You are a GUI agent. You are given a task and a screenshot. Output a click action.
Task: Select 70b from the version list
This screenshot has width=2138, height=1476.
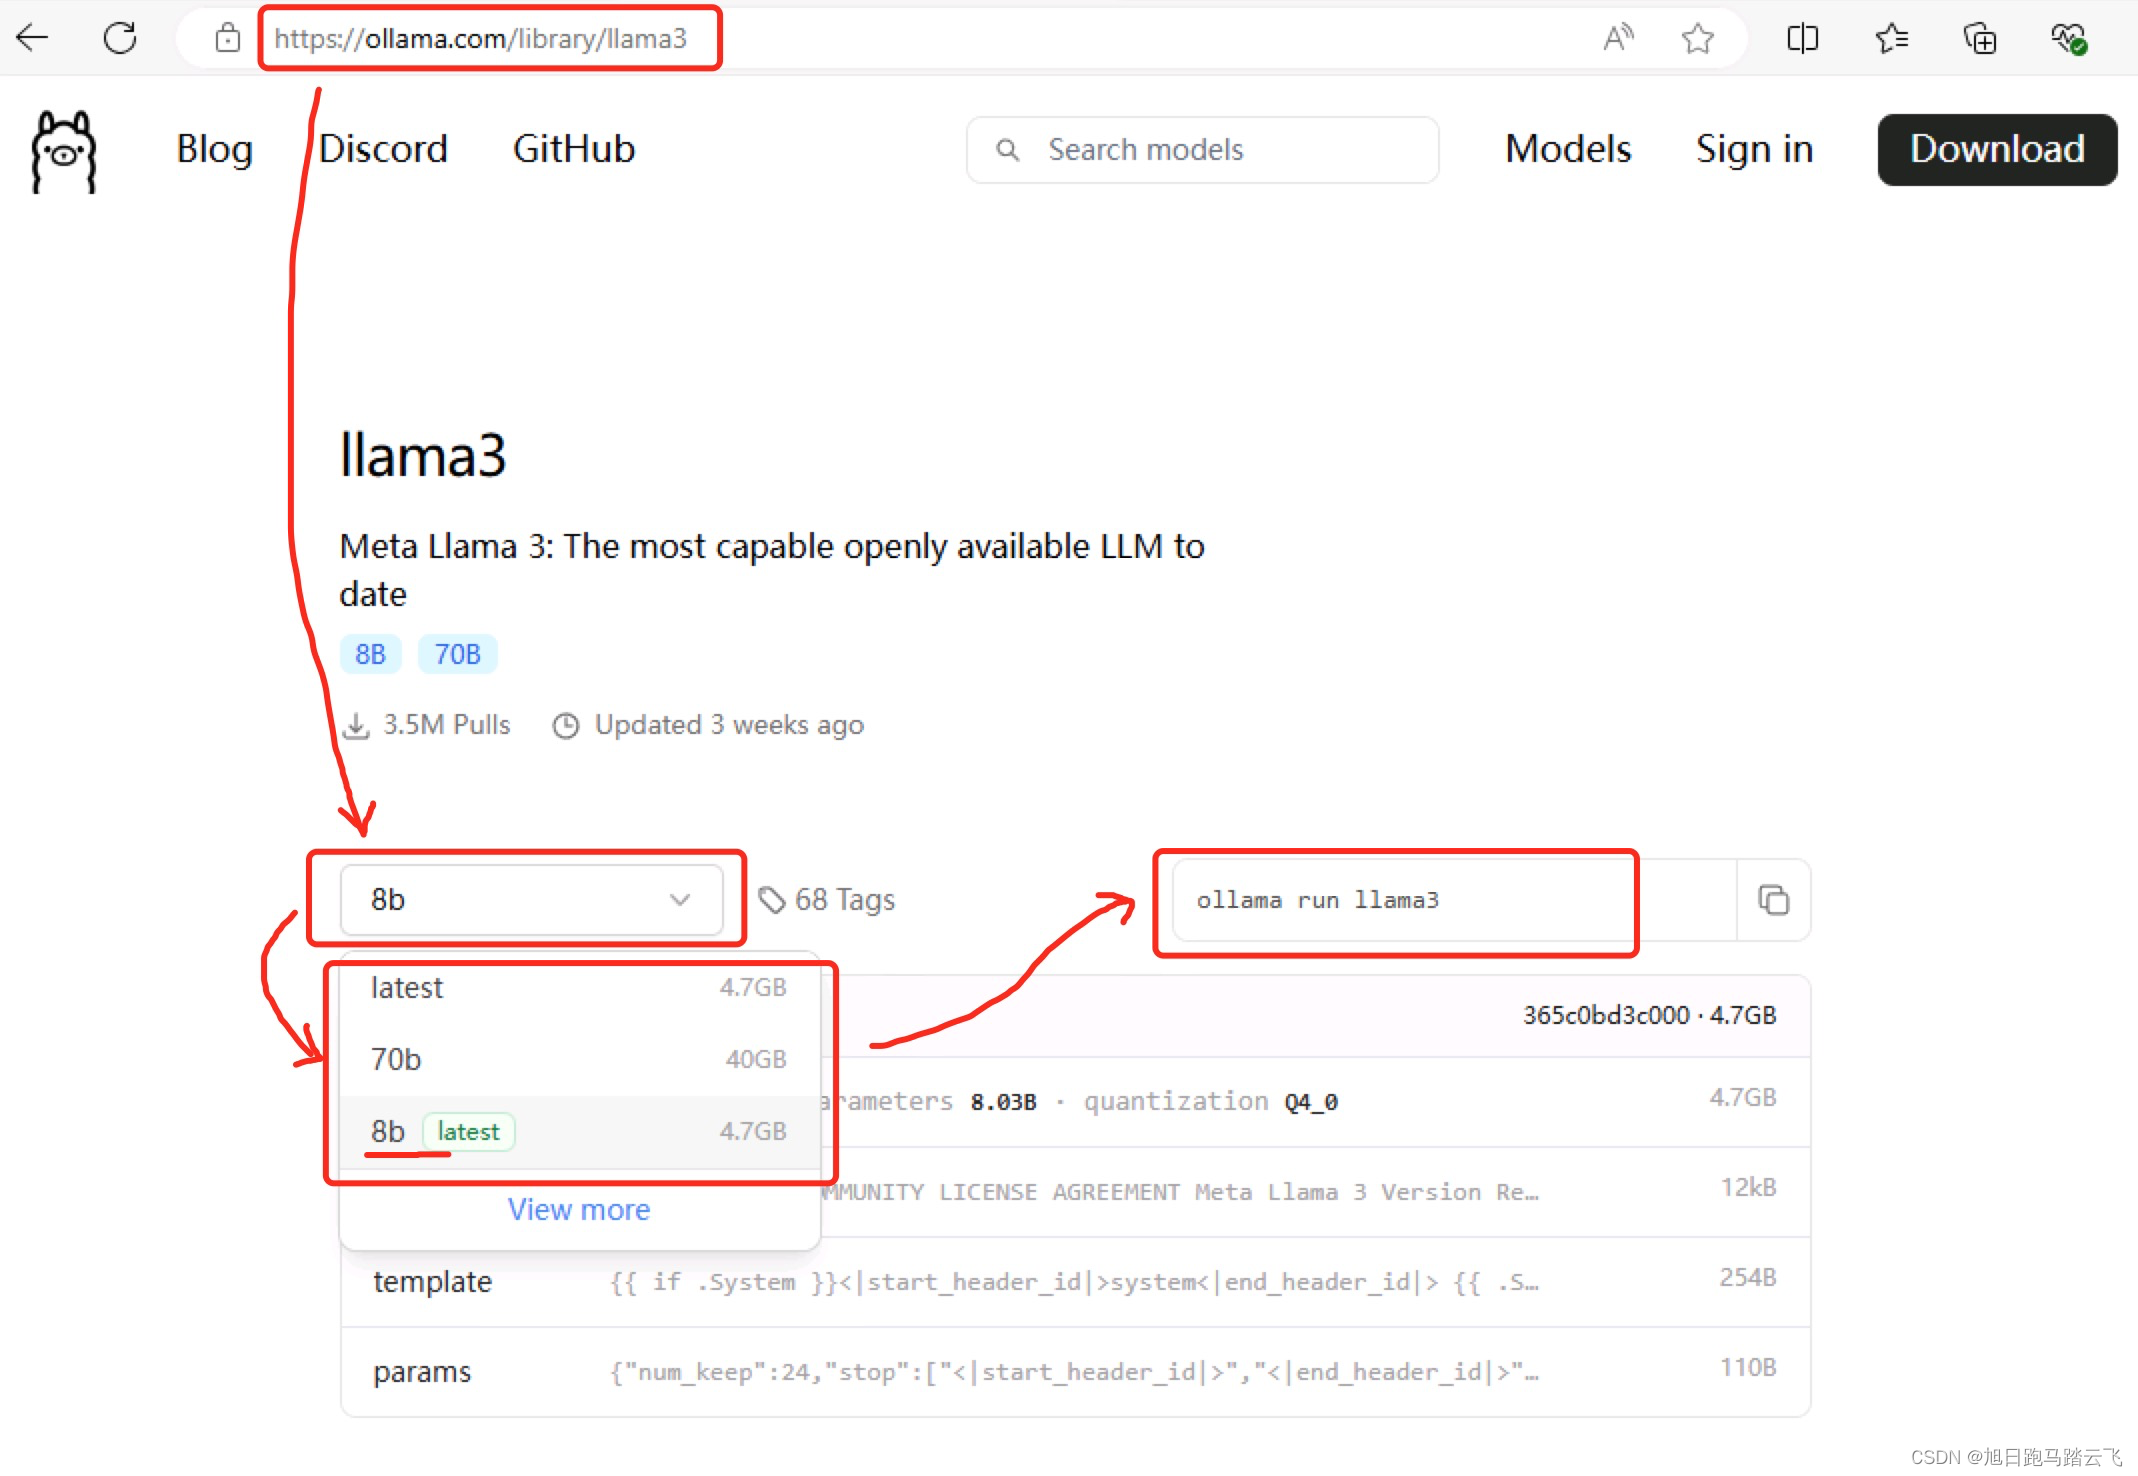(x=396, y=1059)
